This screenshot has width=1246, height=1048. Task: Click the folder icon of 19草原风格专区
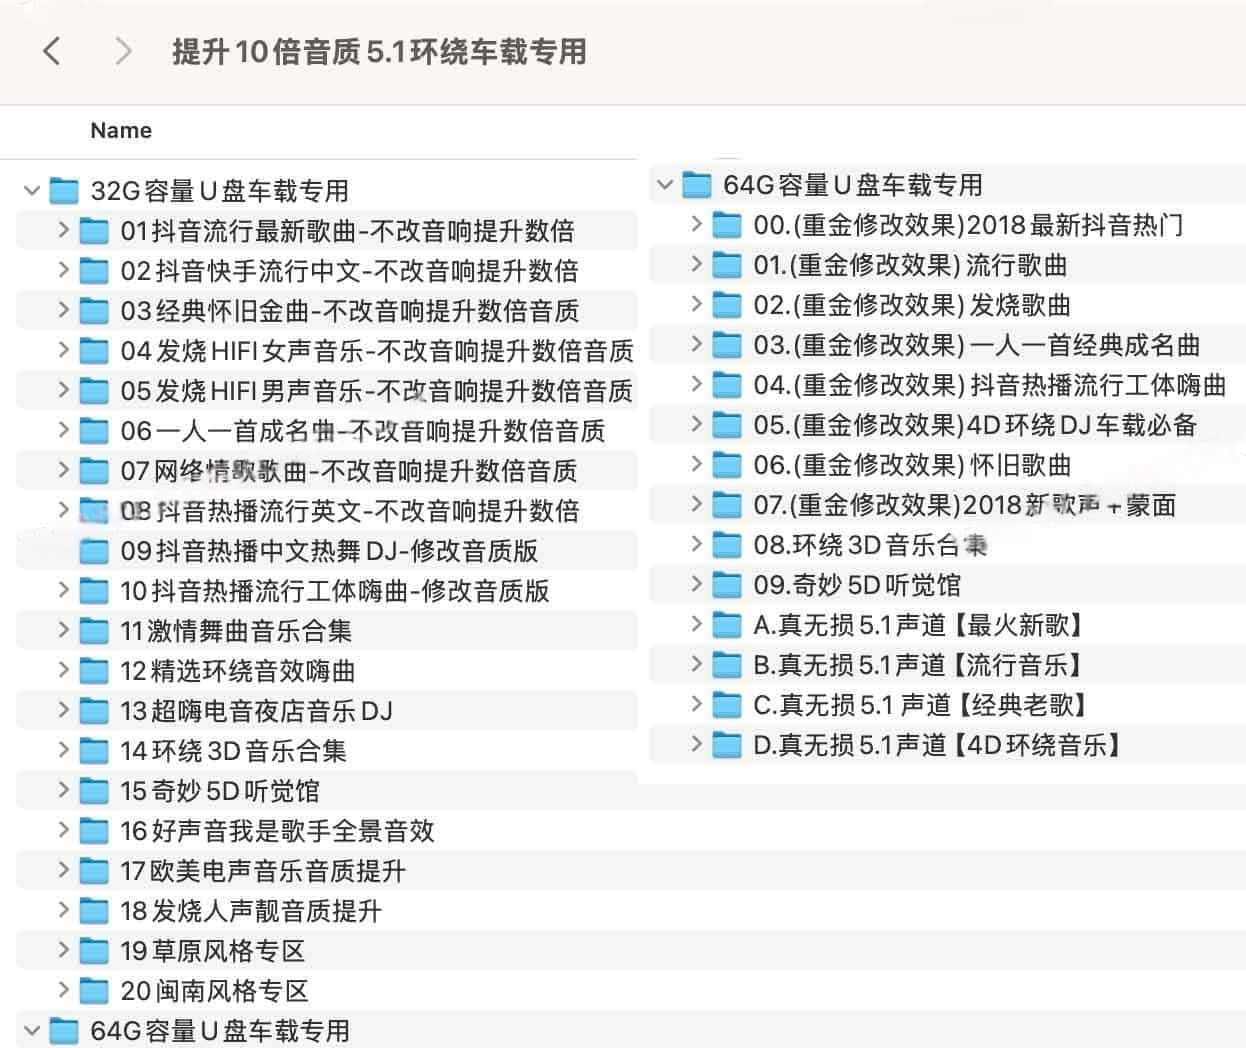tap(94, 951)
